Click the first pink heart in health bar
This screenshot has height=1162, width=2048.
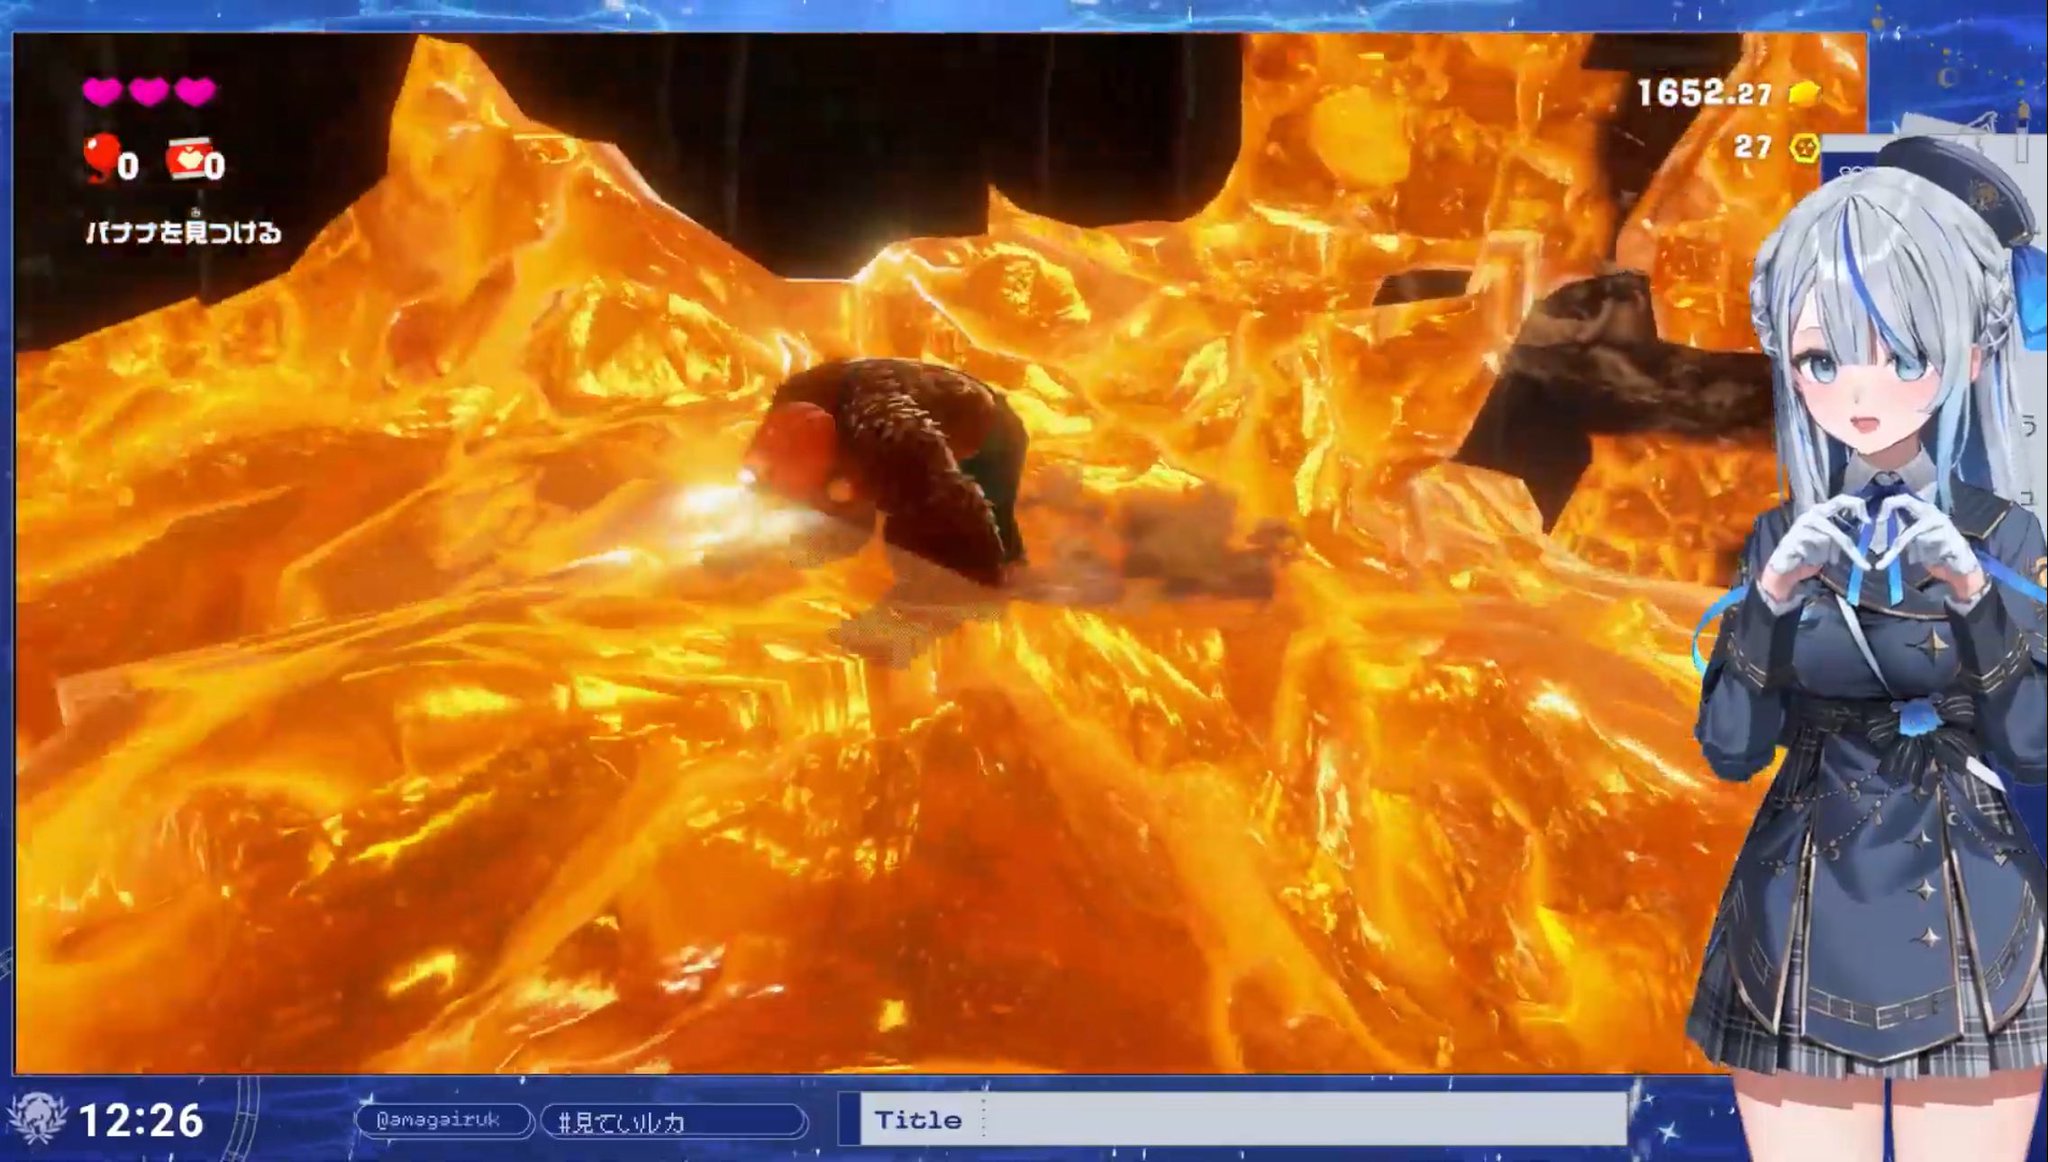coord(102,92)
